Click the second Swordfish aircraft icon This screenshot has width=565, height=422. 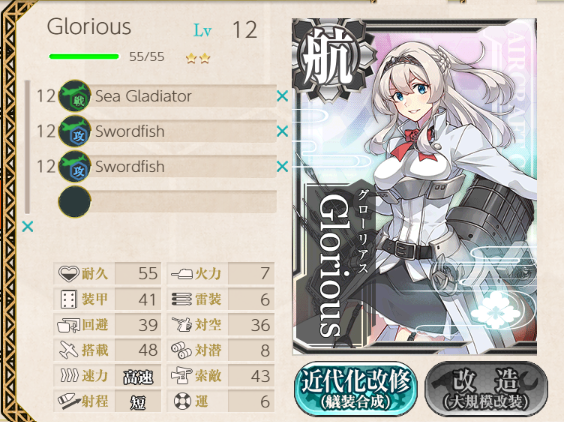tap(75, 166)
